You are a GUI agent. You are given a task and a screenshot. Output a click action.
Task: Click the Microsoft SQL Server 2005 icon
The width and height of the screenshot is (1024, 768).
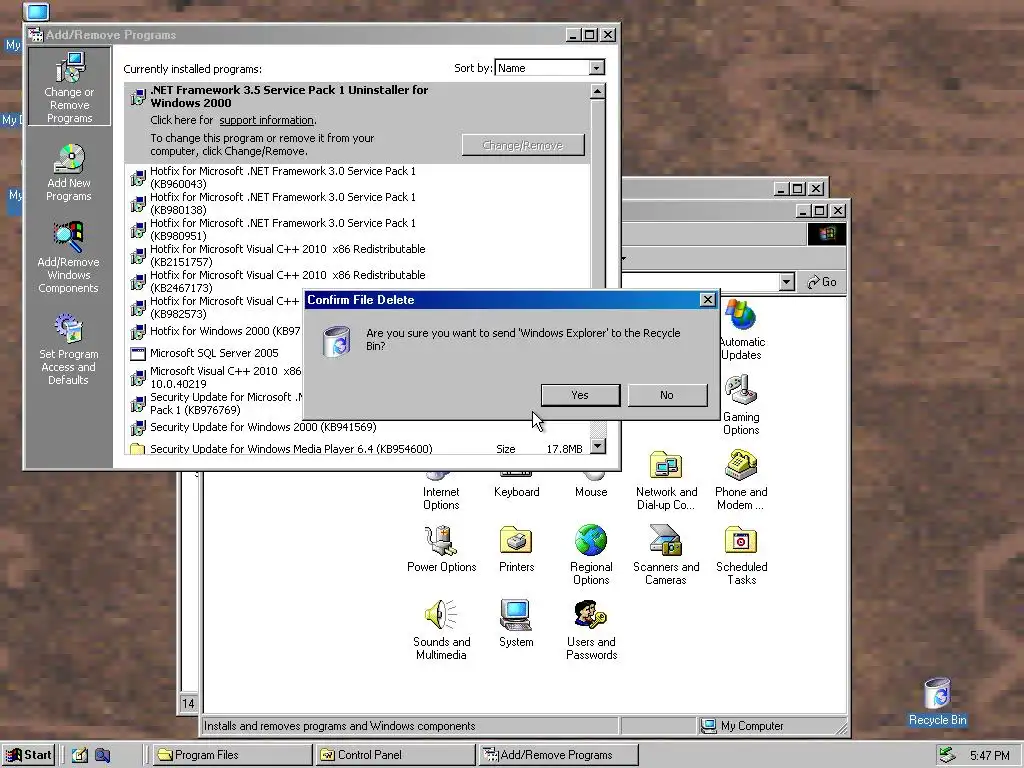(x=138, y=354)
